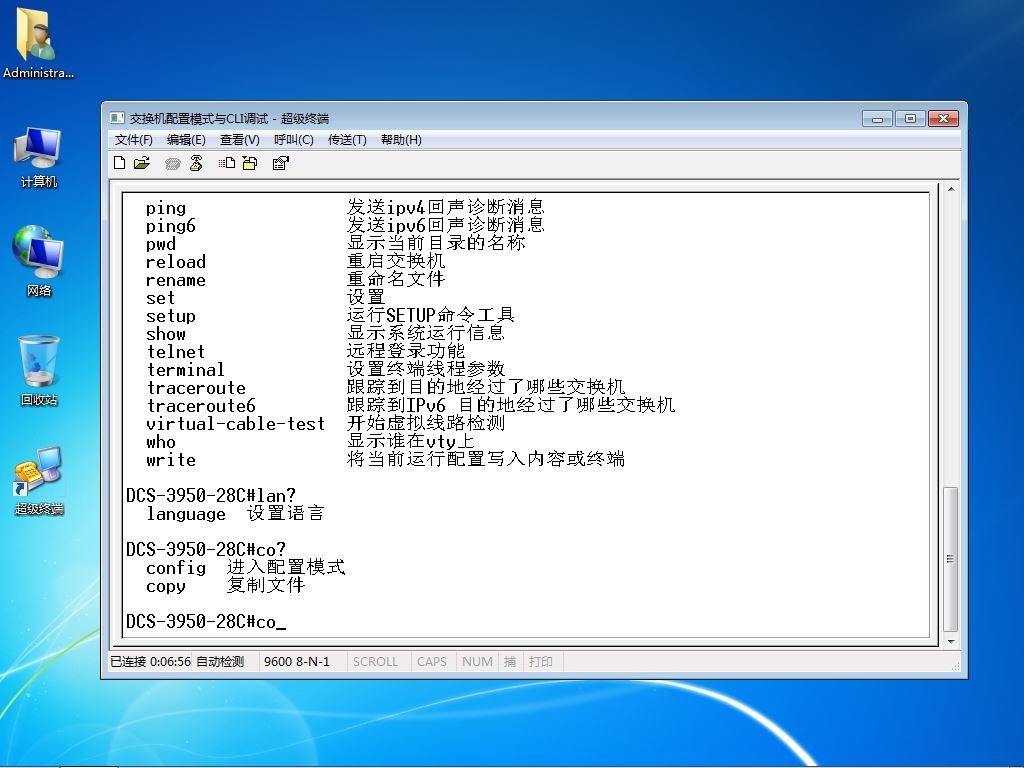Open the 查看(V) menu

[240, 140]
